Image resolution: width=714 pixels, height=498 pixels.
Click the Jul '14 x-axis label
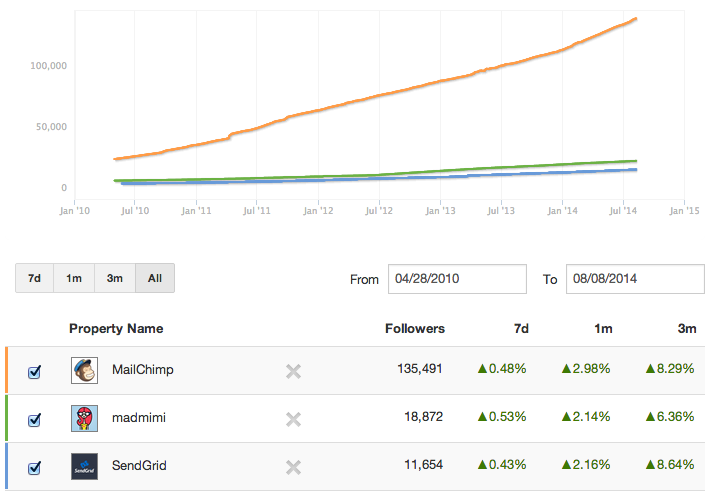point(623,211)
